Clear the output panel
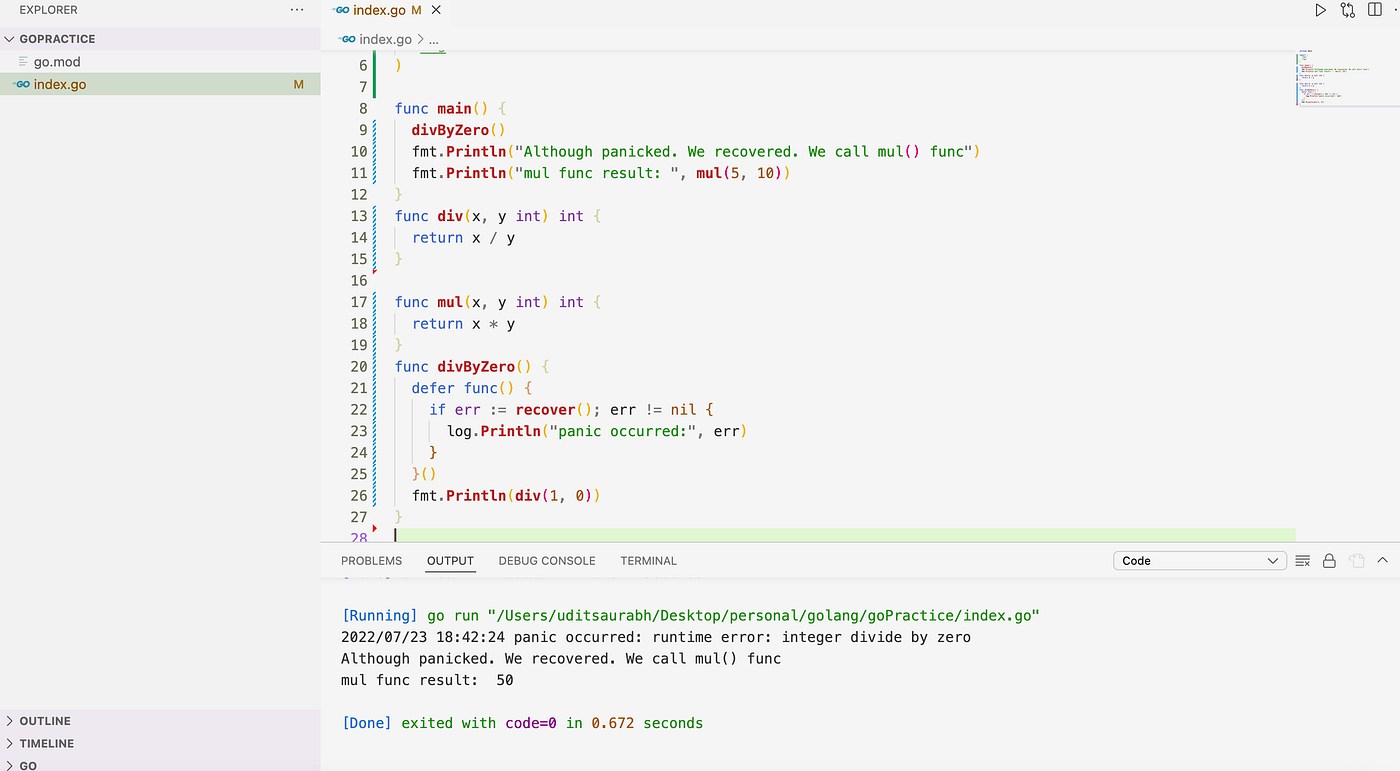The height and width of the screenshot is (771, 1400). tap(1302, 561)
